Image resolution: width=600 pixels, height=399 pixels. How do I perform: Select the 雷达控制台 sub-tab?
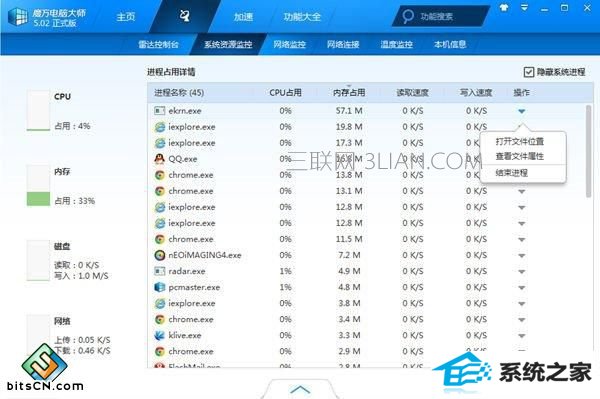point(158,44)
